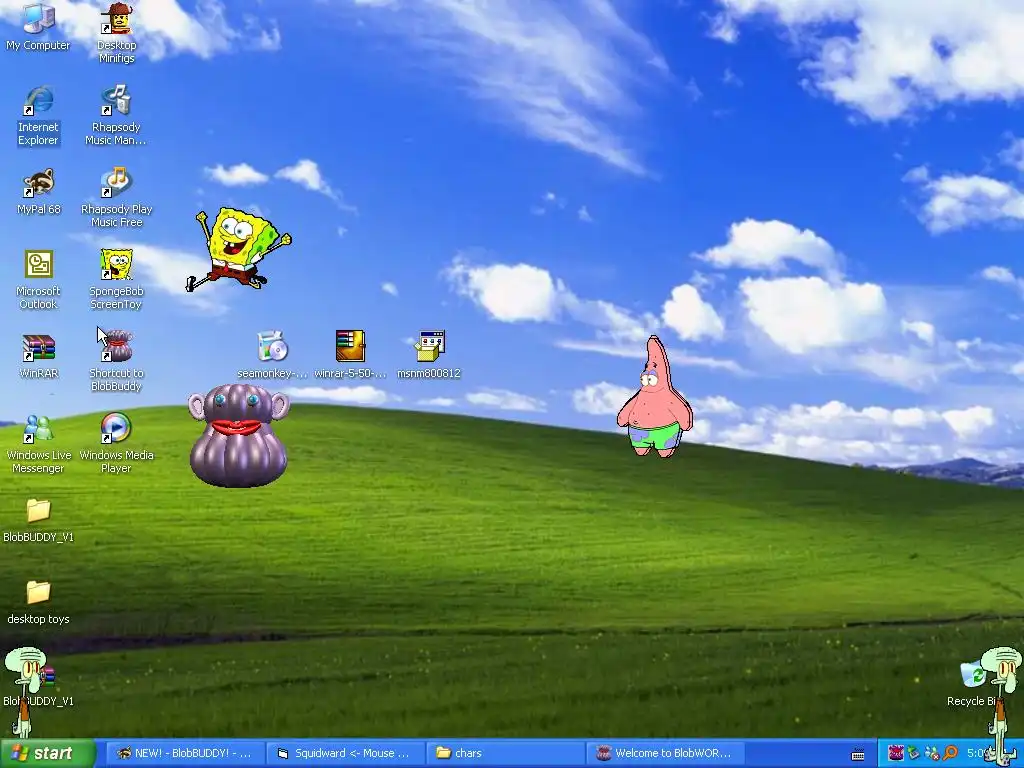Switch to Welcome to BlobWOR... taskbar window

(x=665, y=753)
